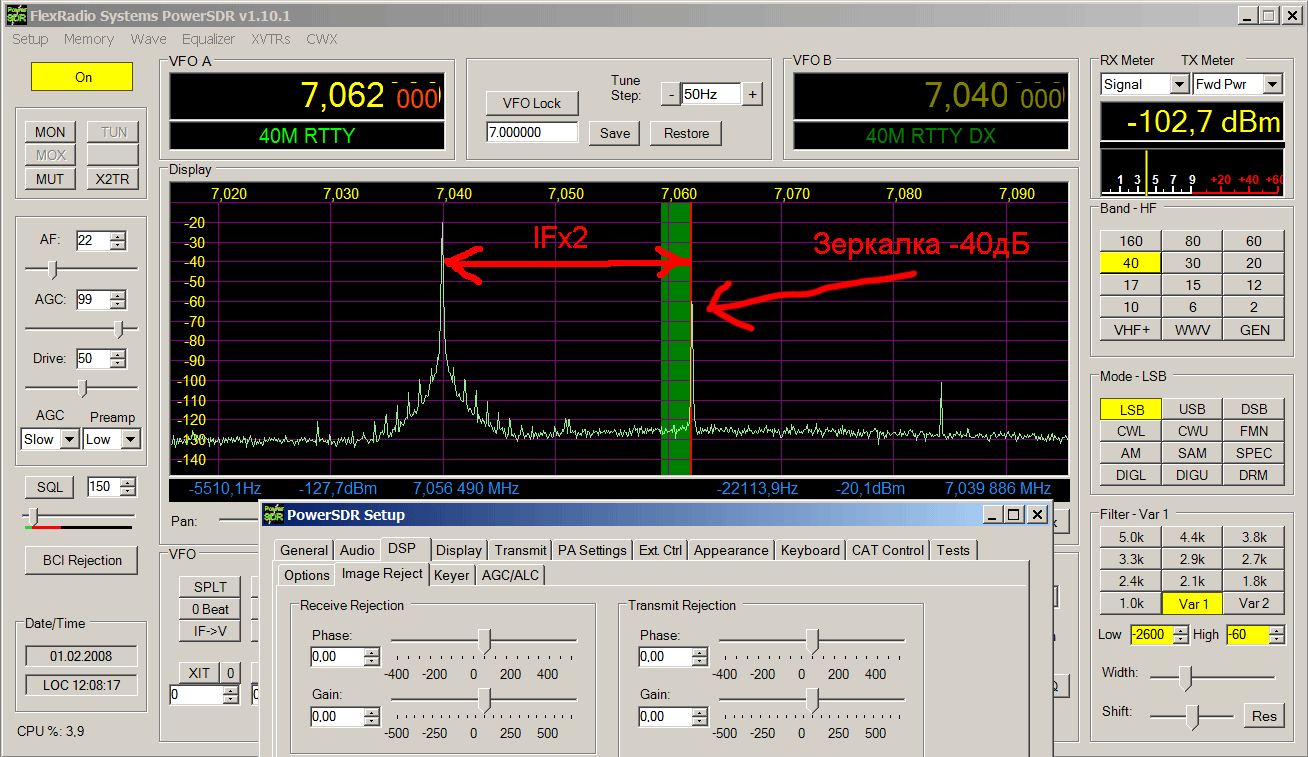1308x757 pixels.
Task: Click the VFO Lock button
Action: coord(531,103)
